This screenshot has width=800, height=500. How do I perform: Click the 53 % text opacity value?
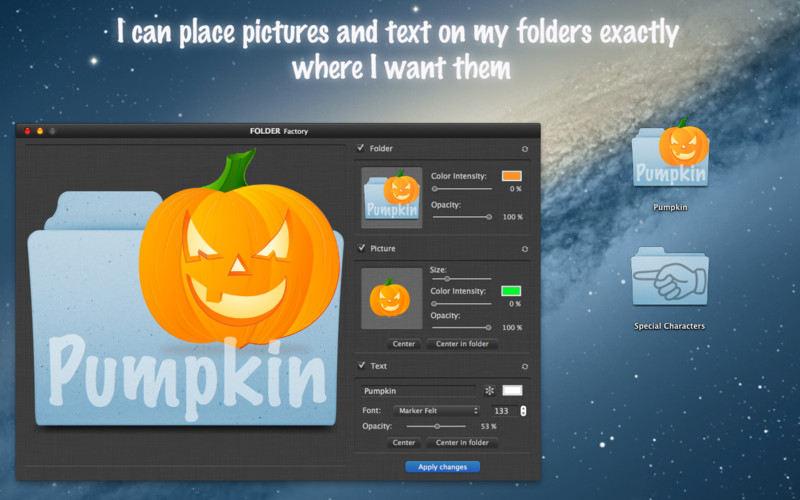488,426
